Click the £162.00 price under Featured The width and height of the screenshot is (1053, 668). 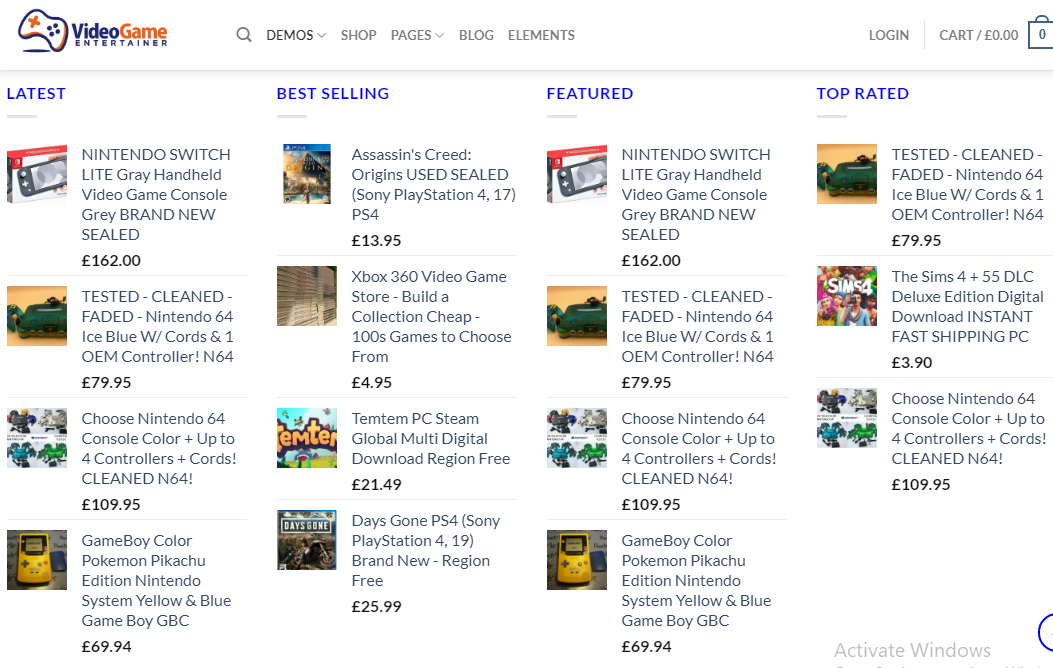point(651,260)
